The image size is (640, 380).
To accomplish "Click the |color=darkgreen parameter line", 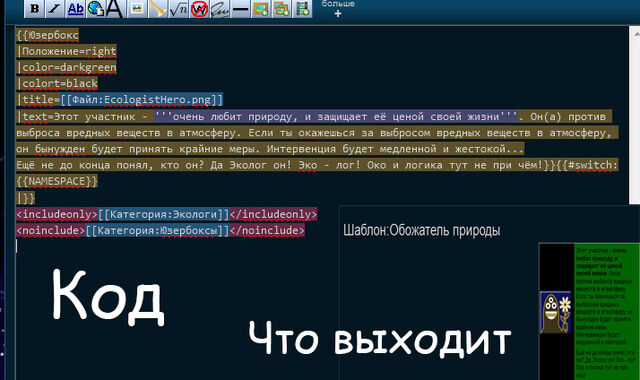I will (66, 67).
